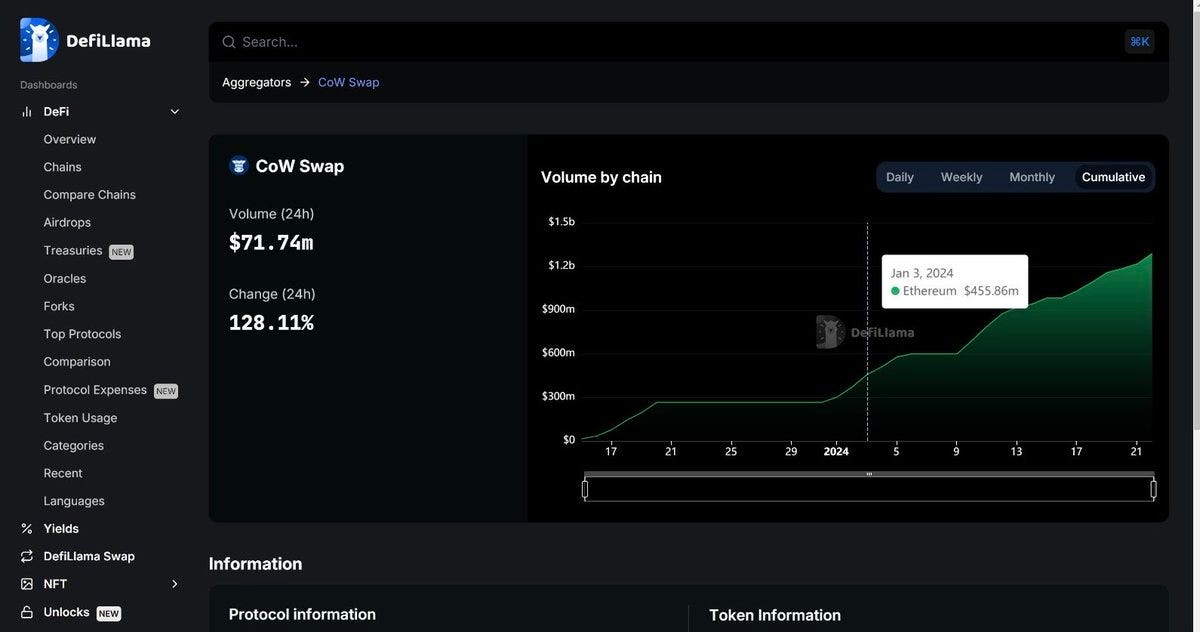Open the Oracles page
This screenshot has height=632, width=1200.
coord(65,279)
